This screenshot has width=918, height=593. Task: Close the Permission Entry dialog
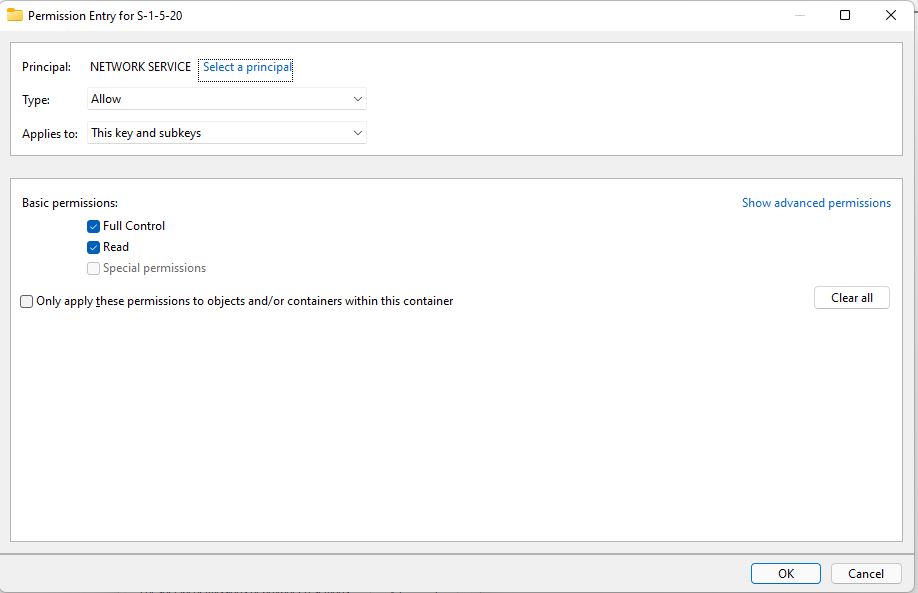(x=891, y=15)
